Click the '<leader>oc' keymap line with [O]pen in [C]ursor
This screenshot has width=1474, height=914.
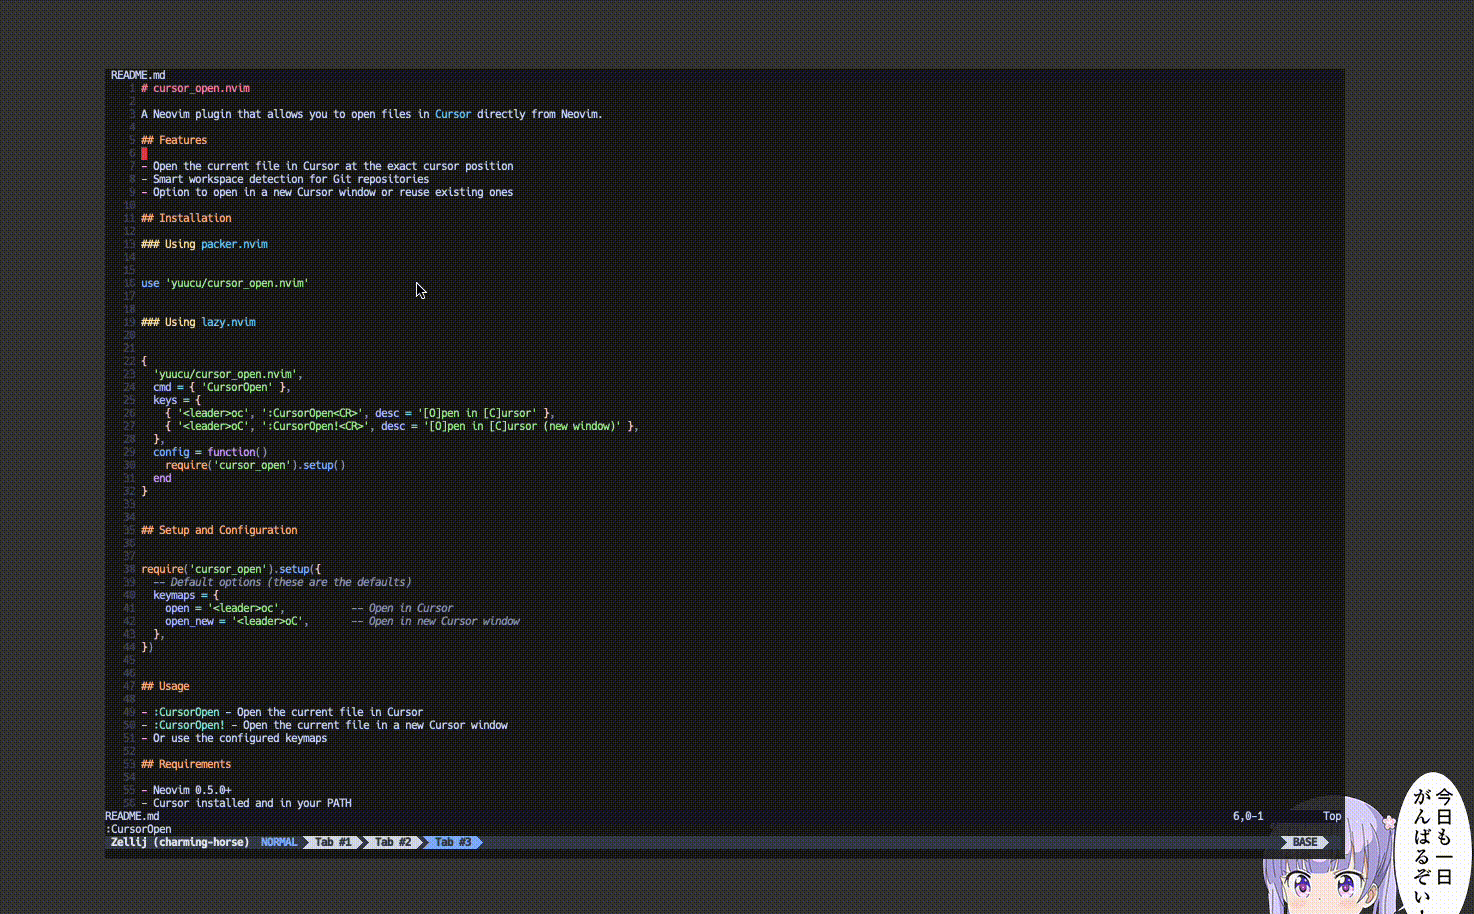click(360, 413)
